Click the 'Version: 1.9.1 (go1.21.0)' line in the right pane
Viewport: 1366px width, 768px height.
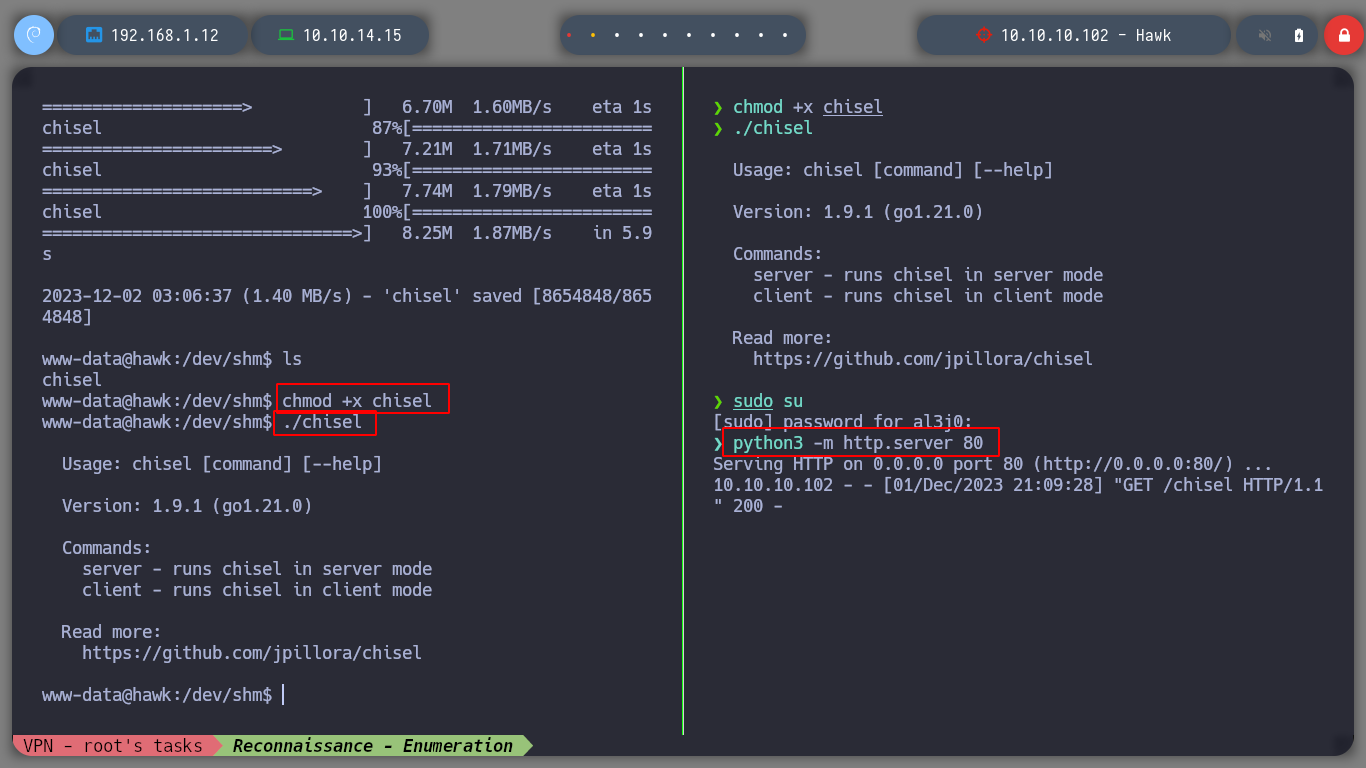(x=858, y=212)
